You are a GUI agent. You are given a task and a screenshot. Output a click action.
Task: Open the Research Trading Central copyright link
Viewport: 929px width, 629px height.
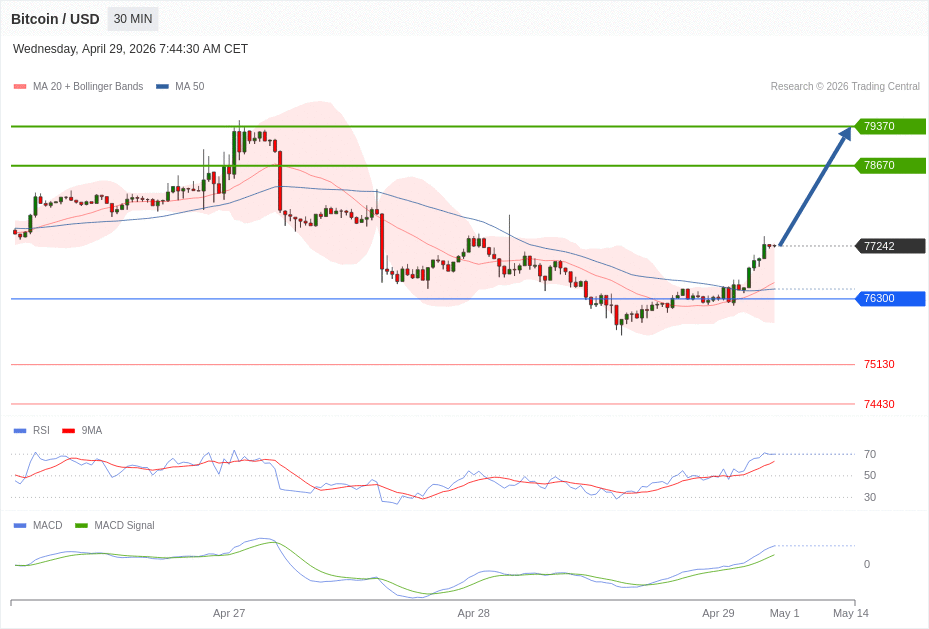click(845, 87)
